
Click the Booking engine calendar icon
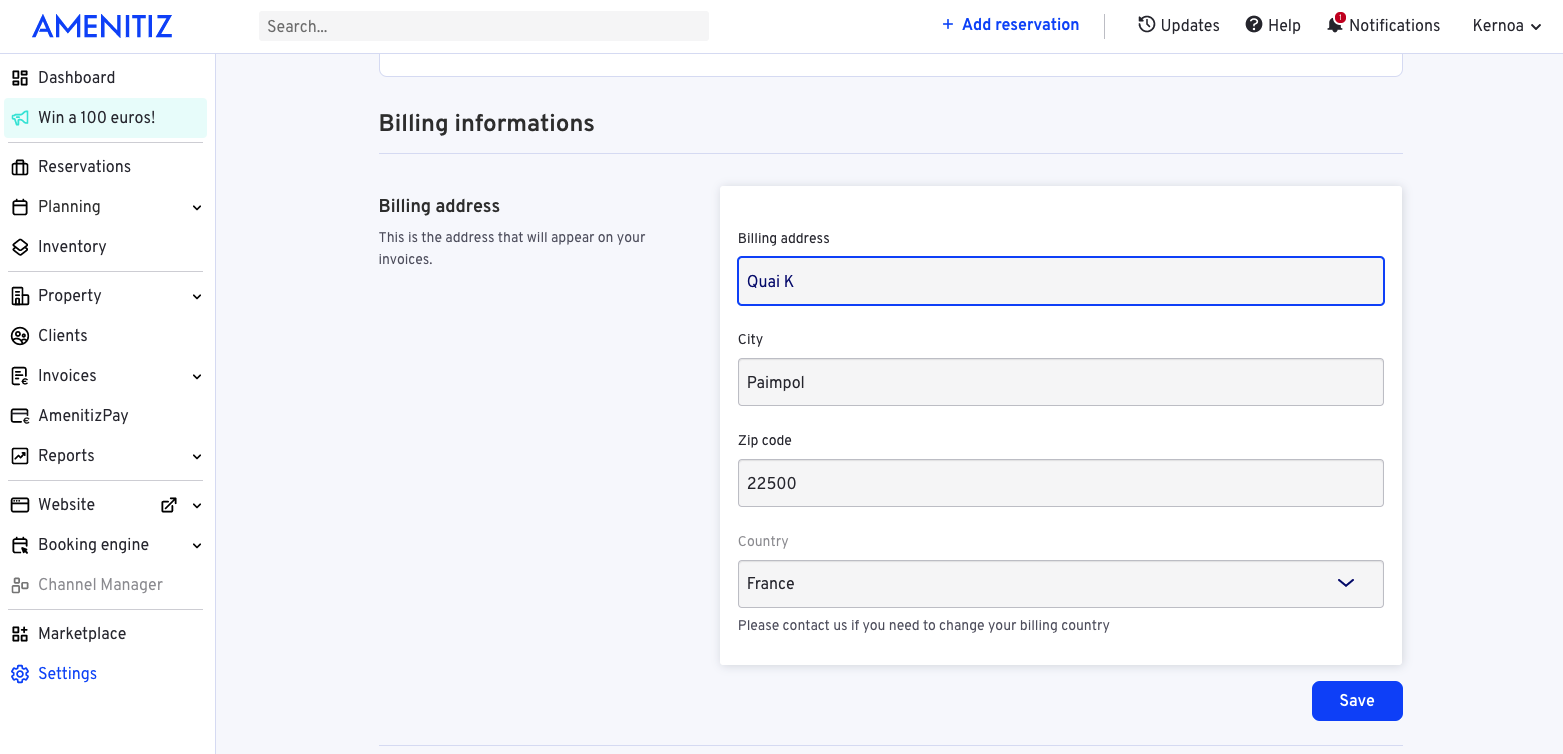(x=20, y=545)
